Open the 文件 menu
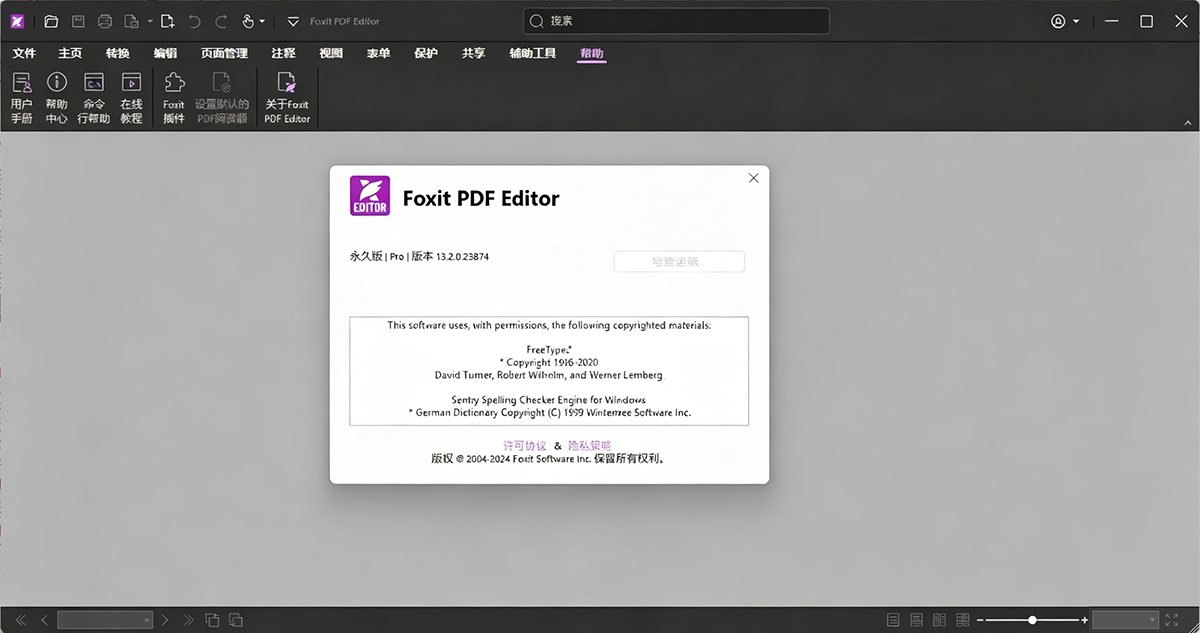Screen dimensions: 1200x633 [x=24, y=53]
